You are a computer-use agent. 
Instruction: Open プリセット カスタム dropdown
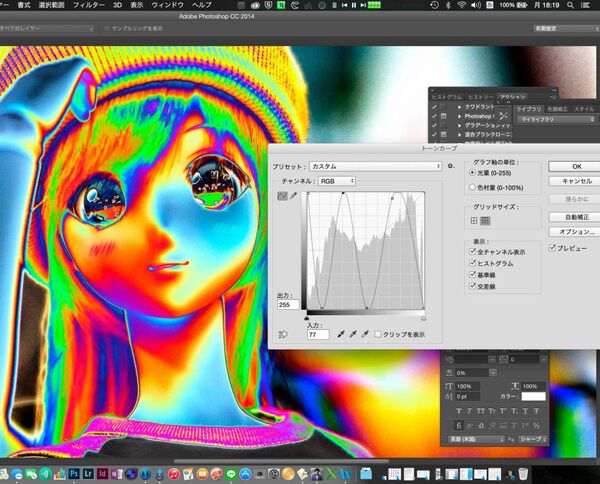click(x=375, y=166)
